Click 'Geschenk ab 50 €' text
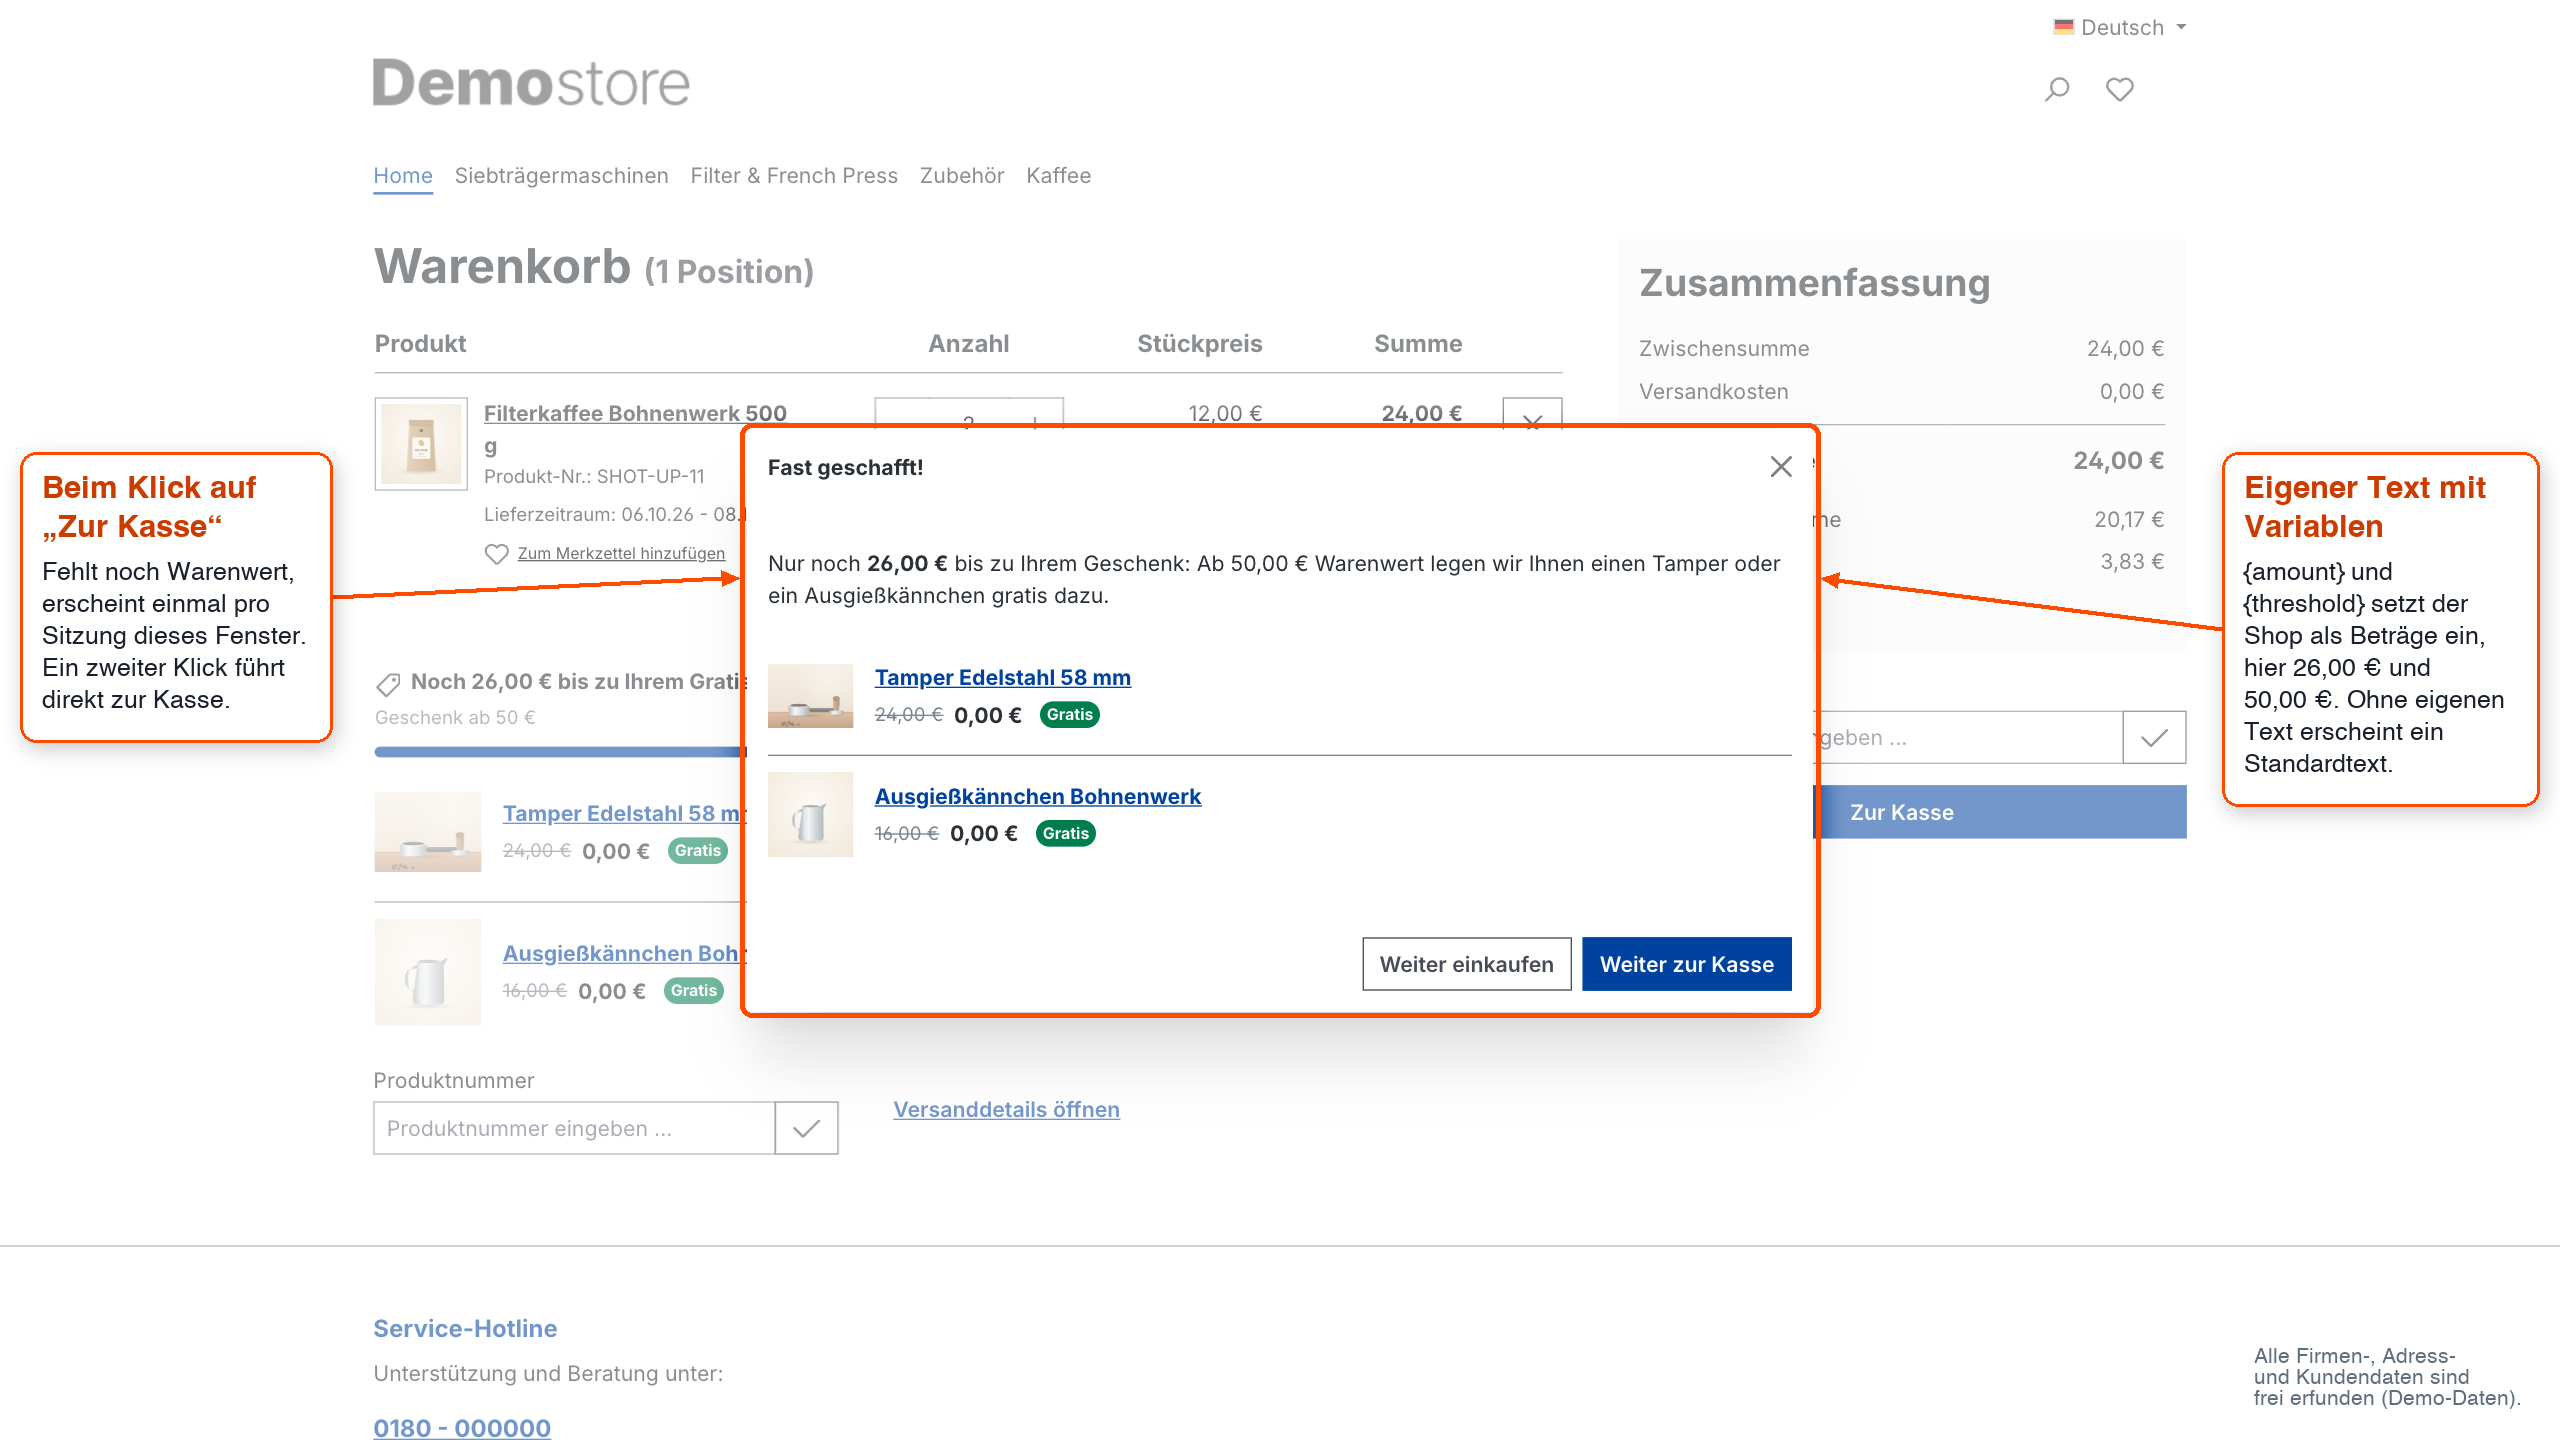The width and height of the screenshot is (2560, 1440). [x=455, y=718]
